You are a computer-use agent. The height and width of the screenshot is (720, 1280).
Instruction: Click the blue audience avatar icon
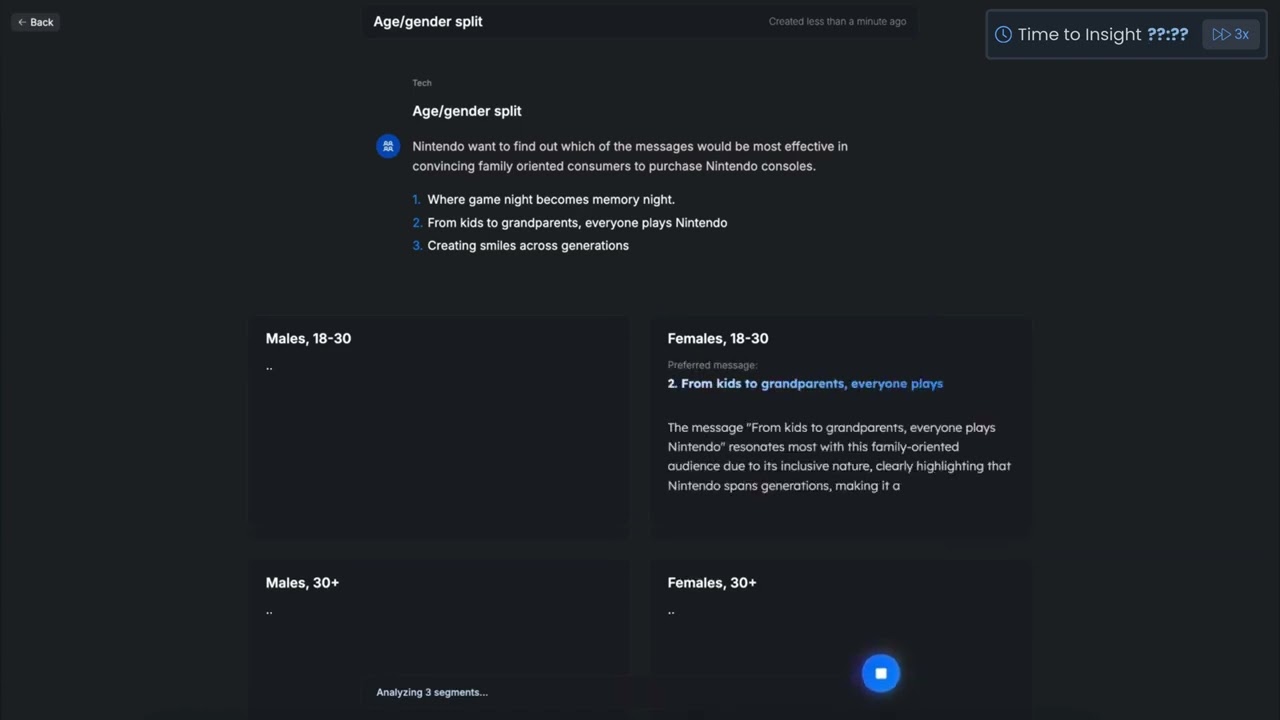click(x=388, y=146)
